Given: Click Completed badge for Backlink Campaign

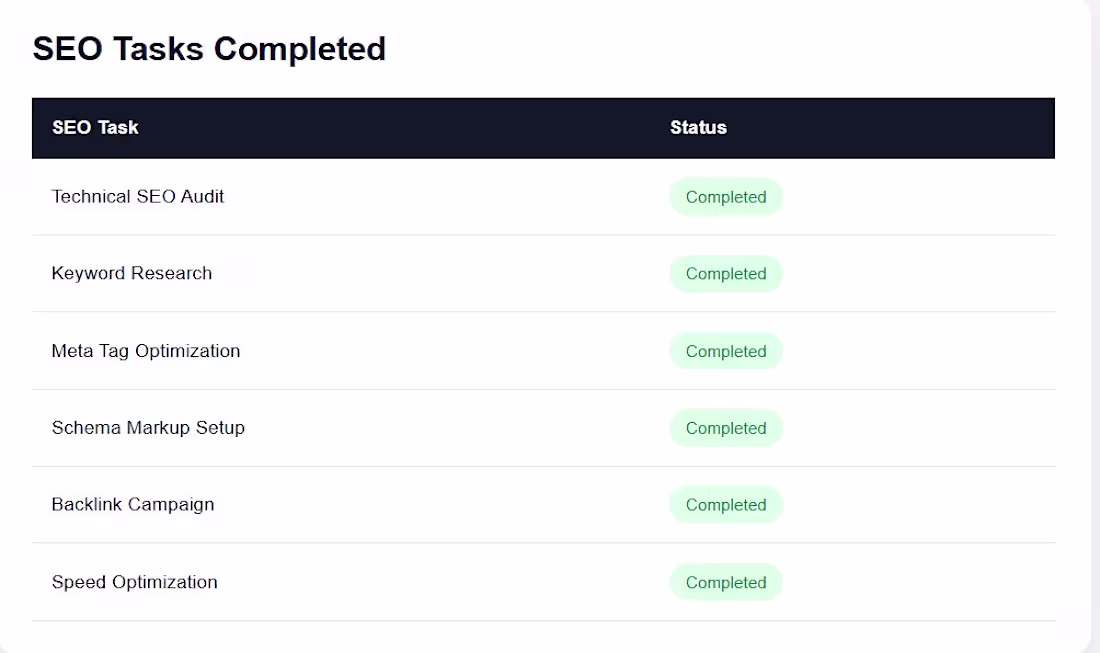Looking at the screenshot, I should 725,504.
